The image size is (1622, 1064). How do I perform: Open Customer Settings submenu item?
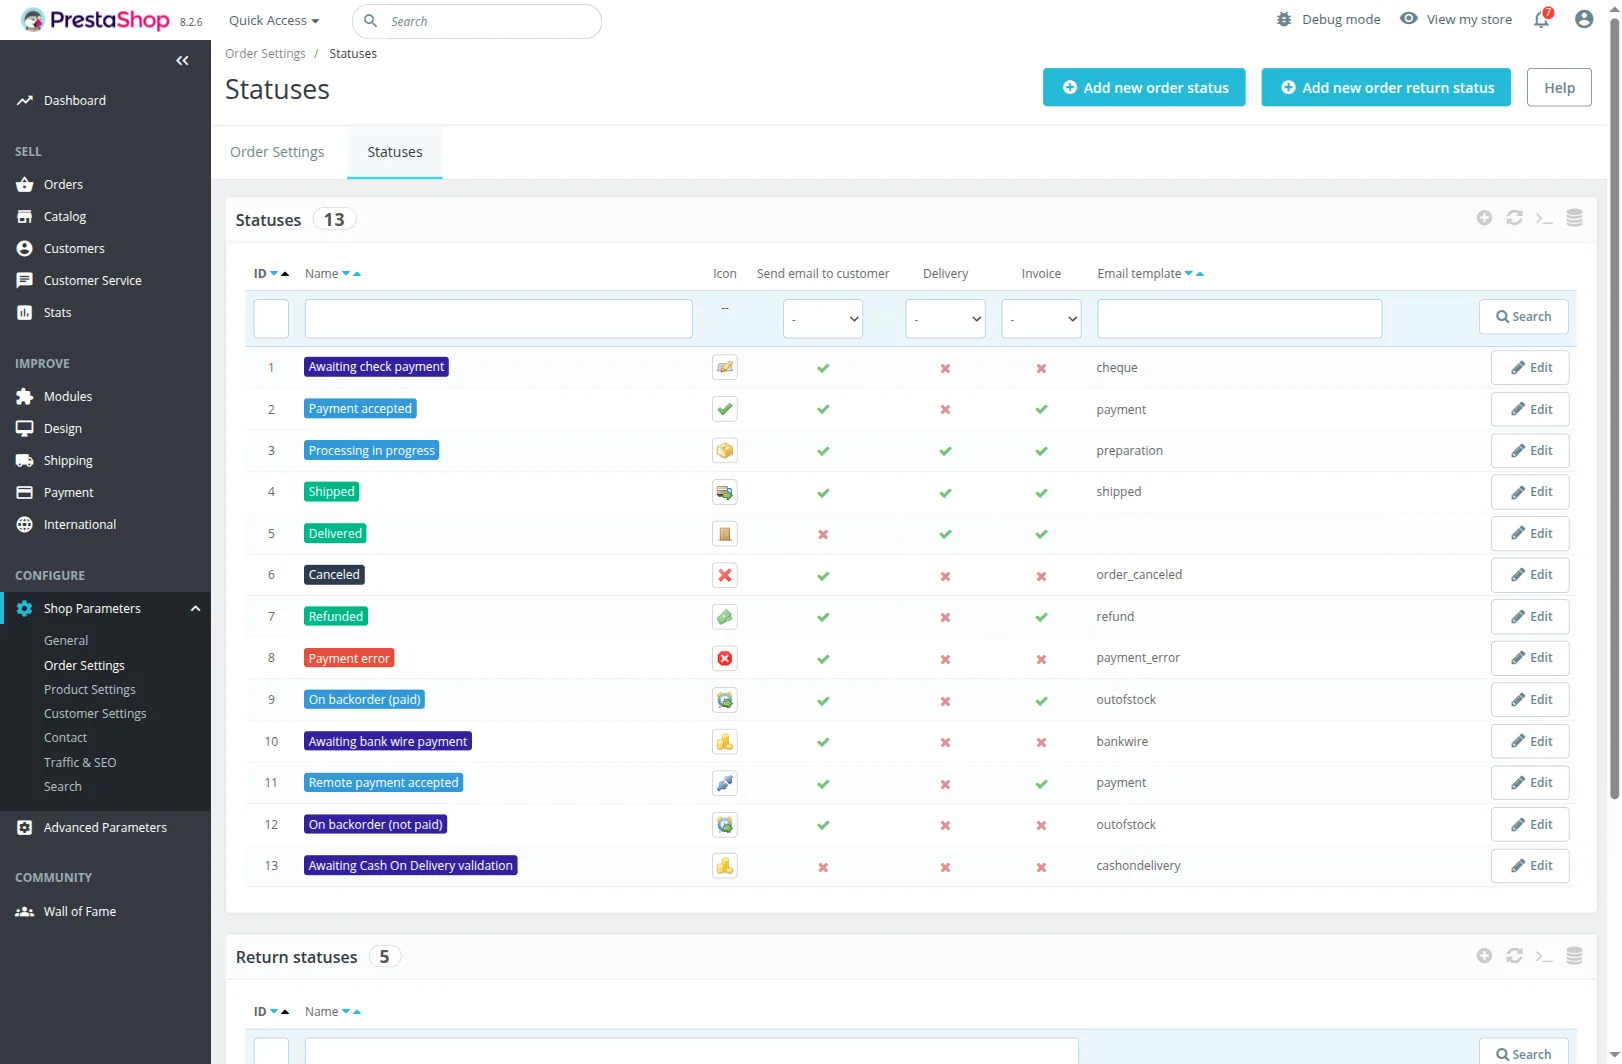pyautogui.click(x=95, y=714)
